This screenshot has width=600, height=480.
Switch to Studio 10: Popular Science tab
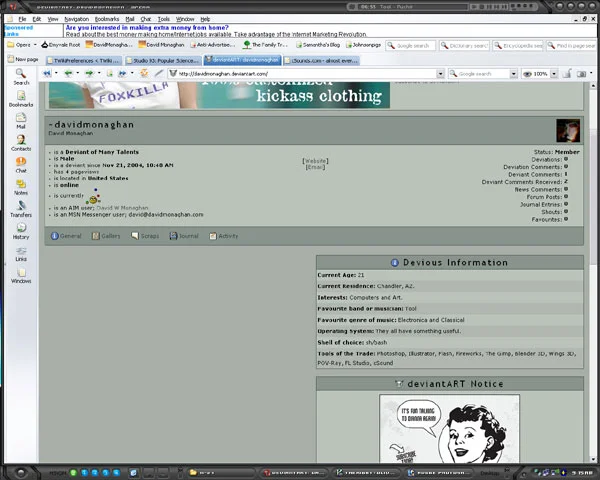[x=163, y=60]
